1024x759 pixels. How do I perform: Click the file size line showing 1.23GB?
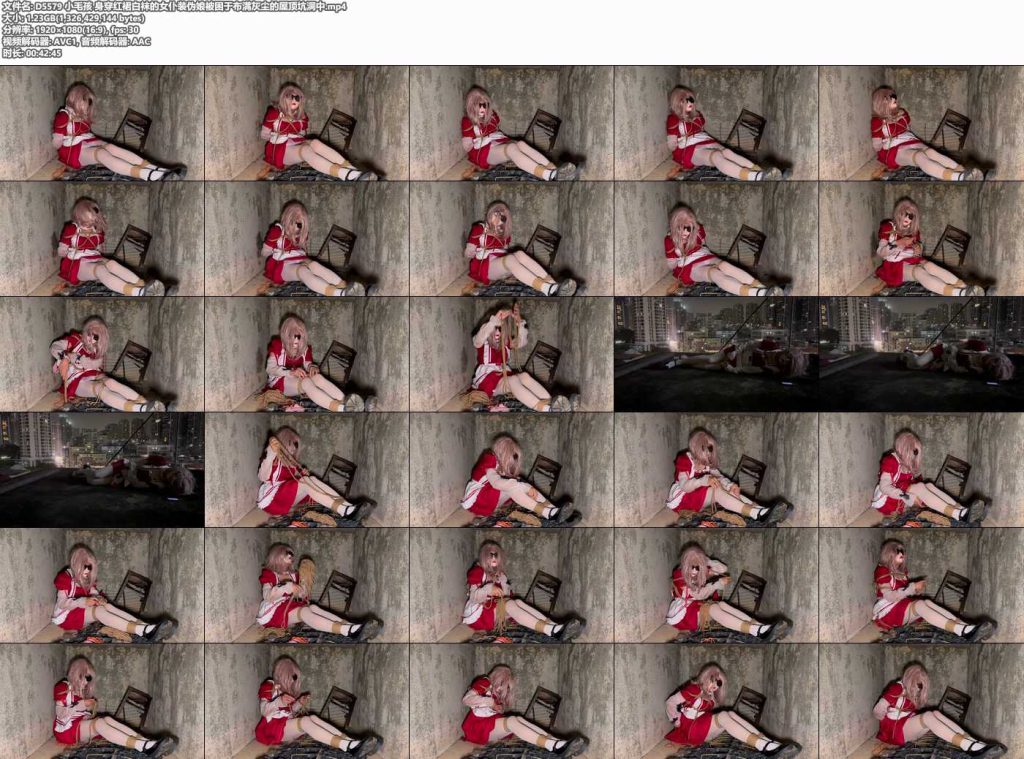click(x=73, y=18)
